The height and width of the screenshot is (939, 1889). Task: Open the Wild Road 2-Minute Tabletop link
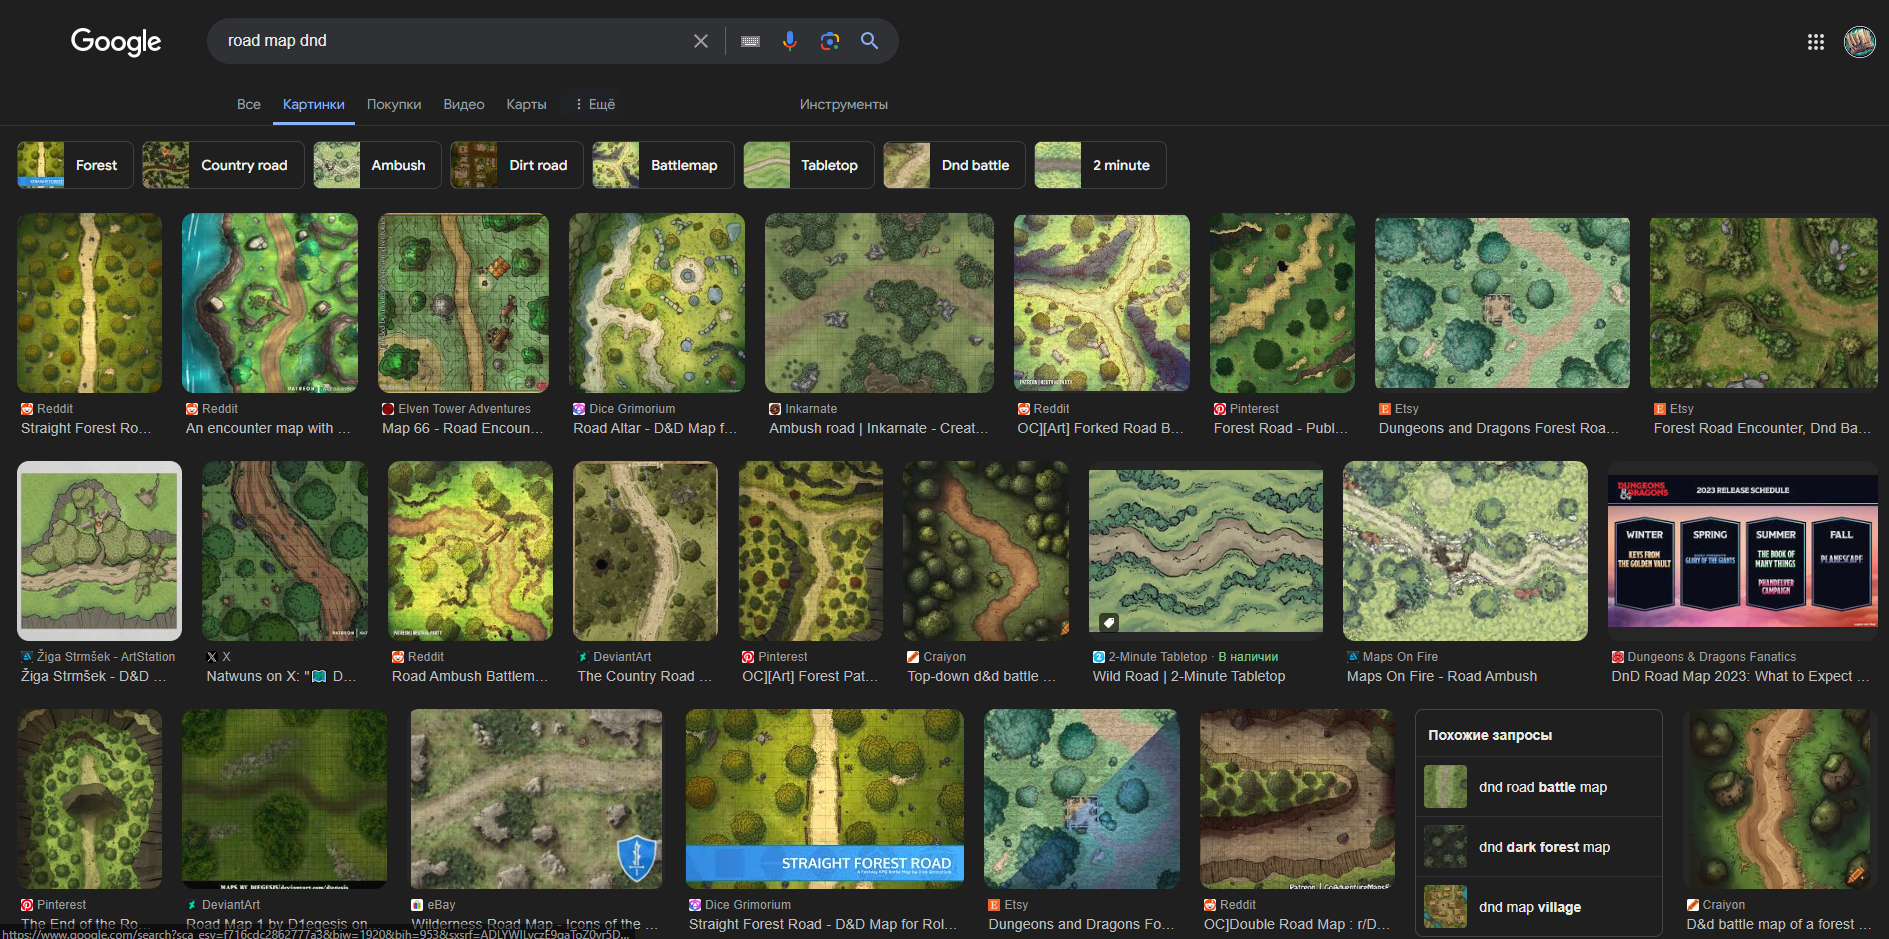tap(1188, 676)
